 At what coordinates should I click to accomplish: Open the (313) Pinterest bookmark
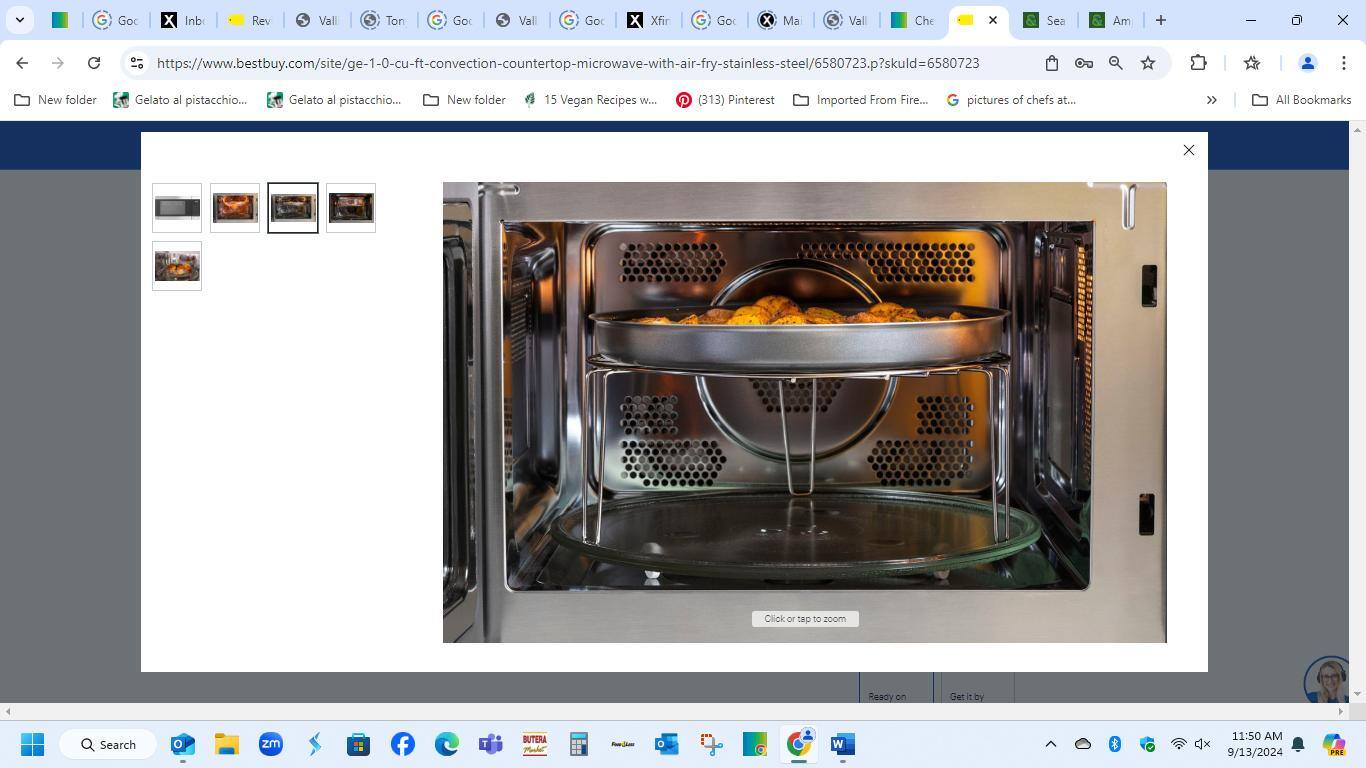(725, 100)
